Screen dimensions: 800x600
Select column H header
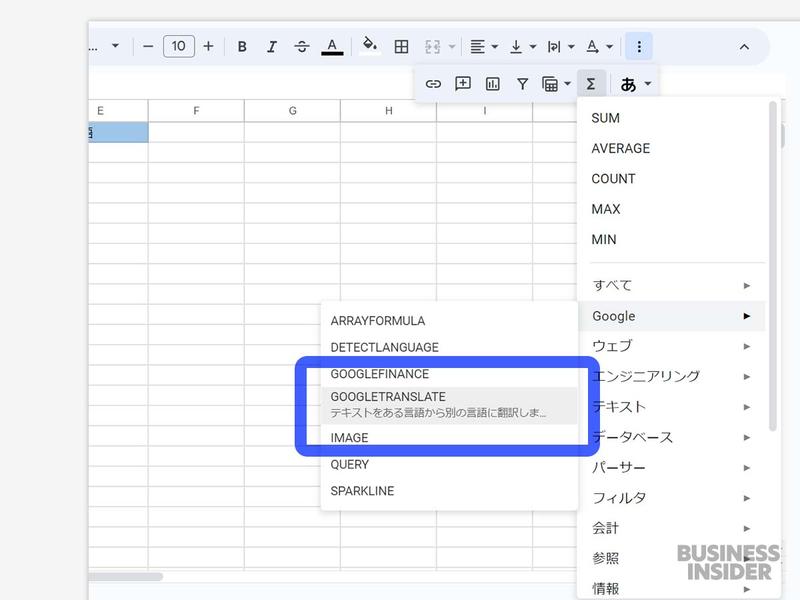pyautogui.click(x=388, y=111)
